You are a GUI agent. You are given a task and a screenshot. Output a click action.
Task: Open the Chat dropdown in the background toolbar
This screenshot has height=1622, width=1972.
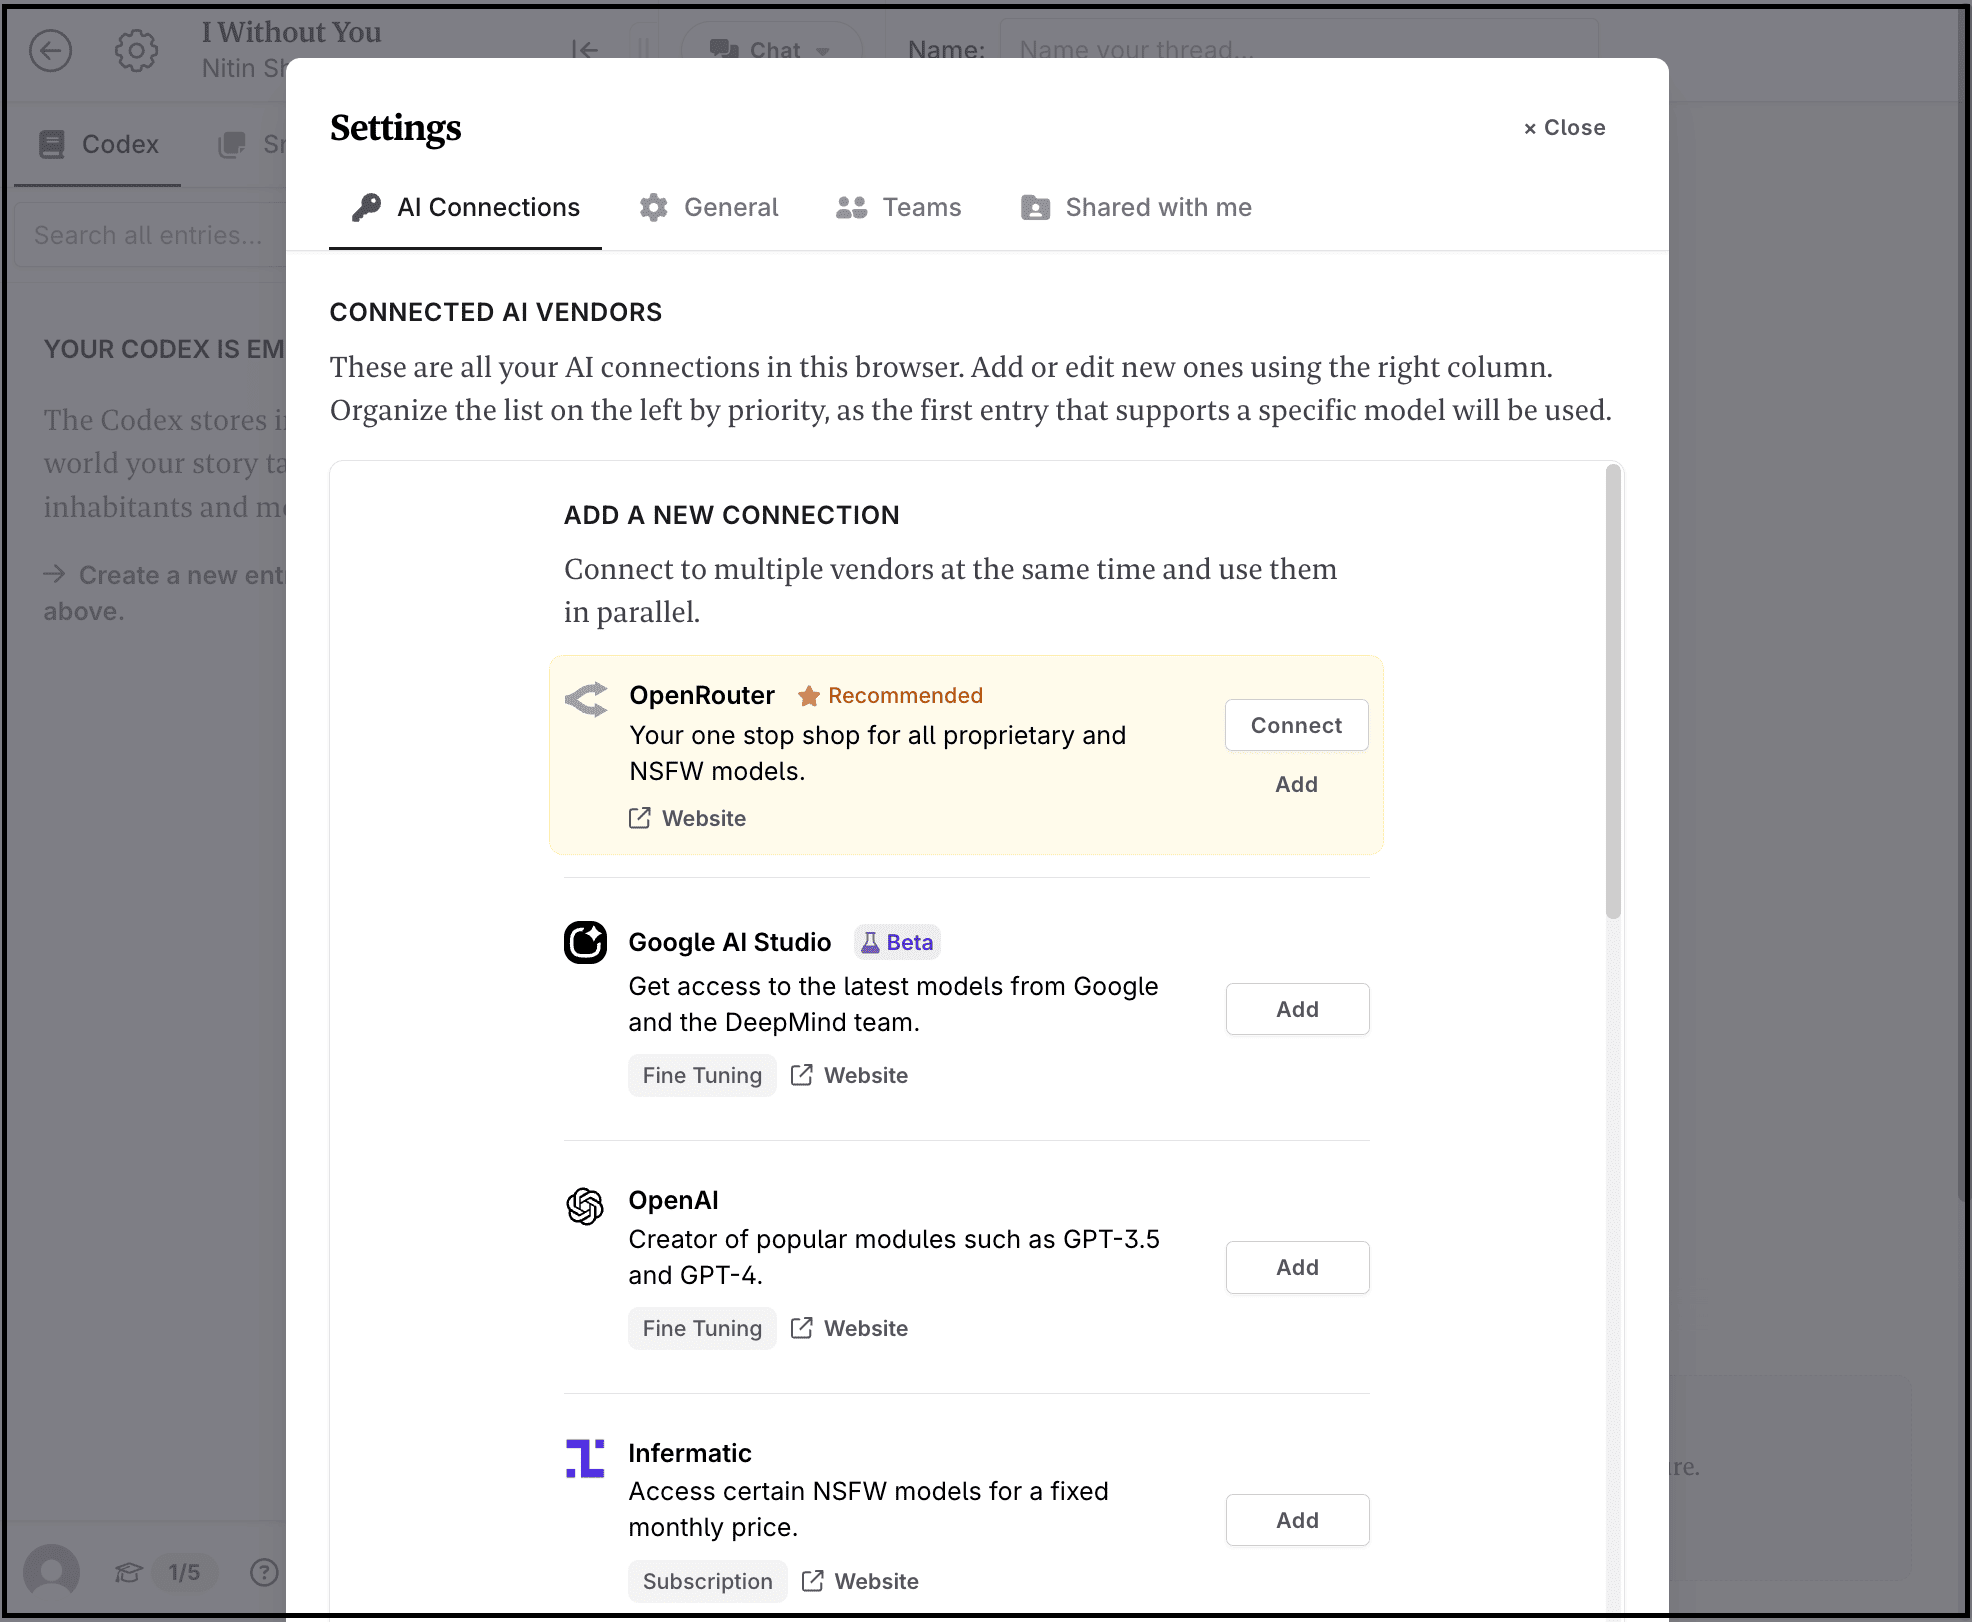pos(771,49)
